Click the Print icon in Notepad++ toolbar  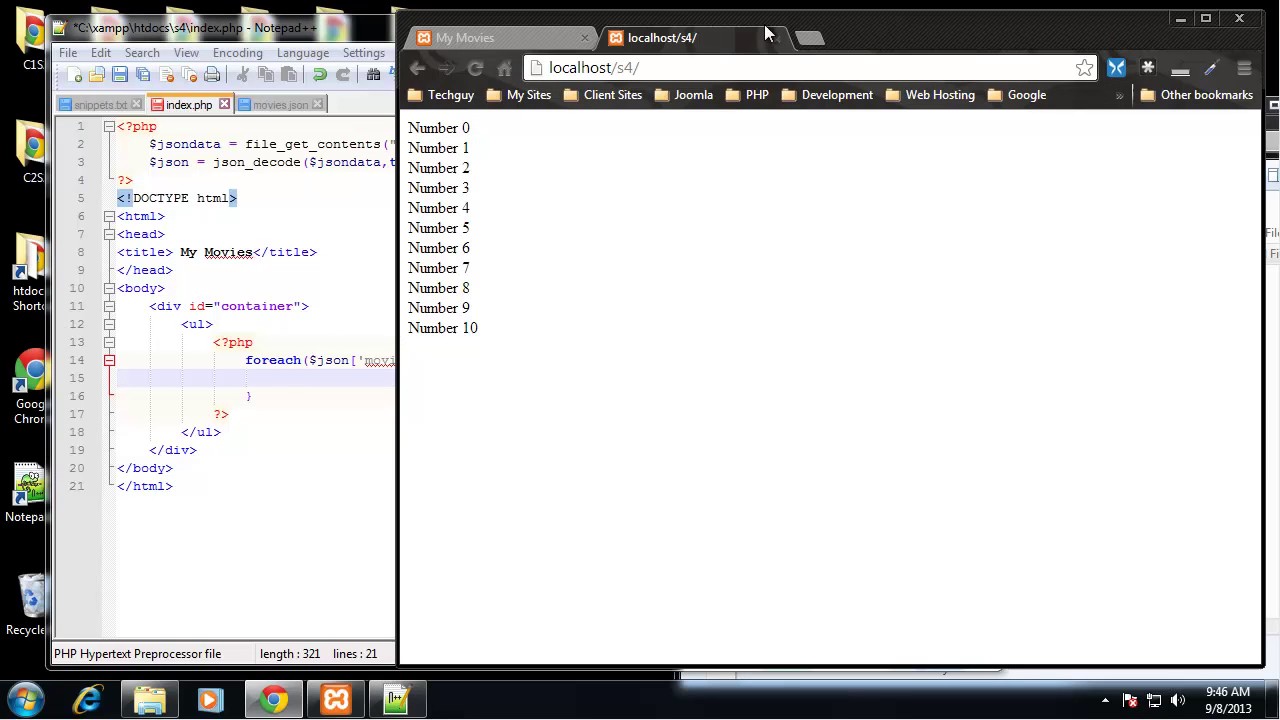tap(212, 75)
